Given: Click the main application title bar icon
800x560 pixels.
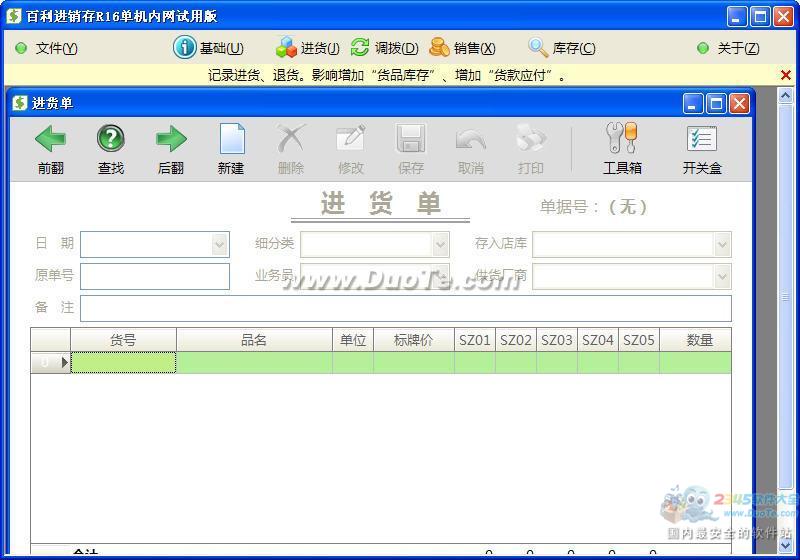Looking at the screenshot, I should (x=14, y=16).
